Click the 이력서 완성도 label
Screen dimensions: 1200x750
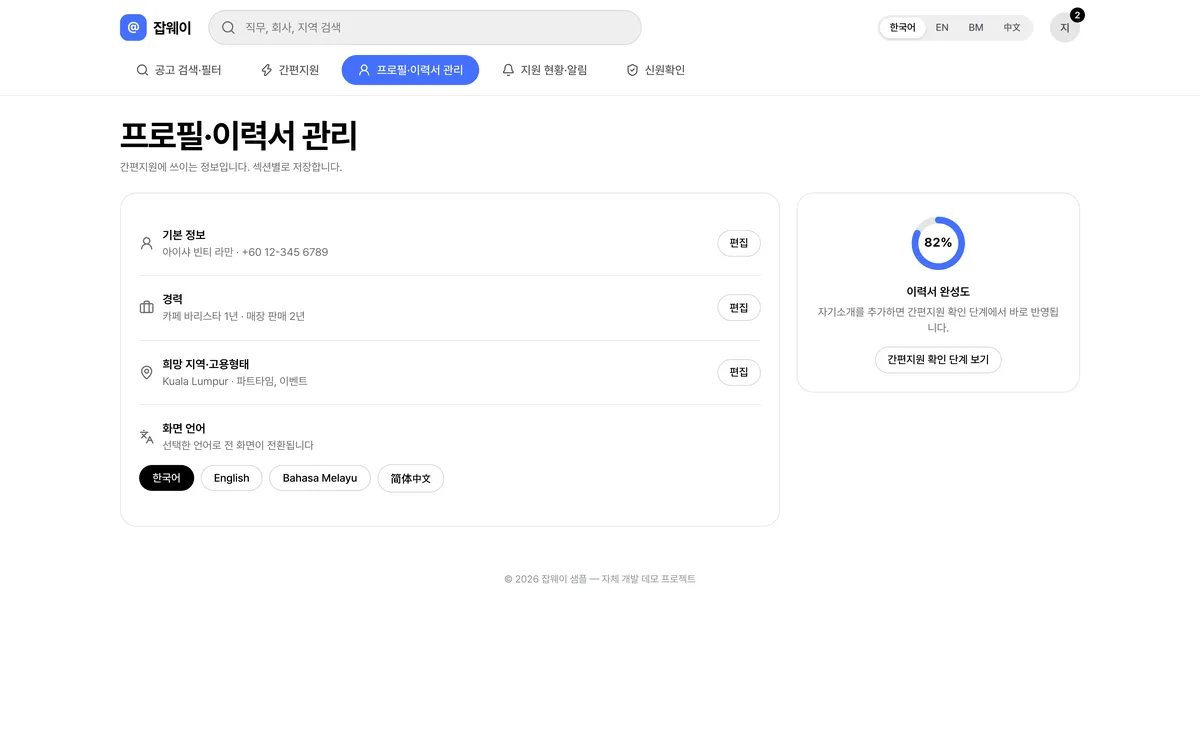[938, 292]
